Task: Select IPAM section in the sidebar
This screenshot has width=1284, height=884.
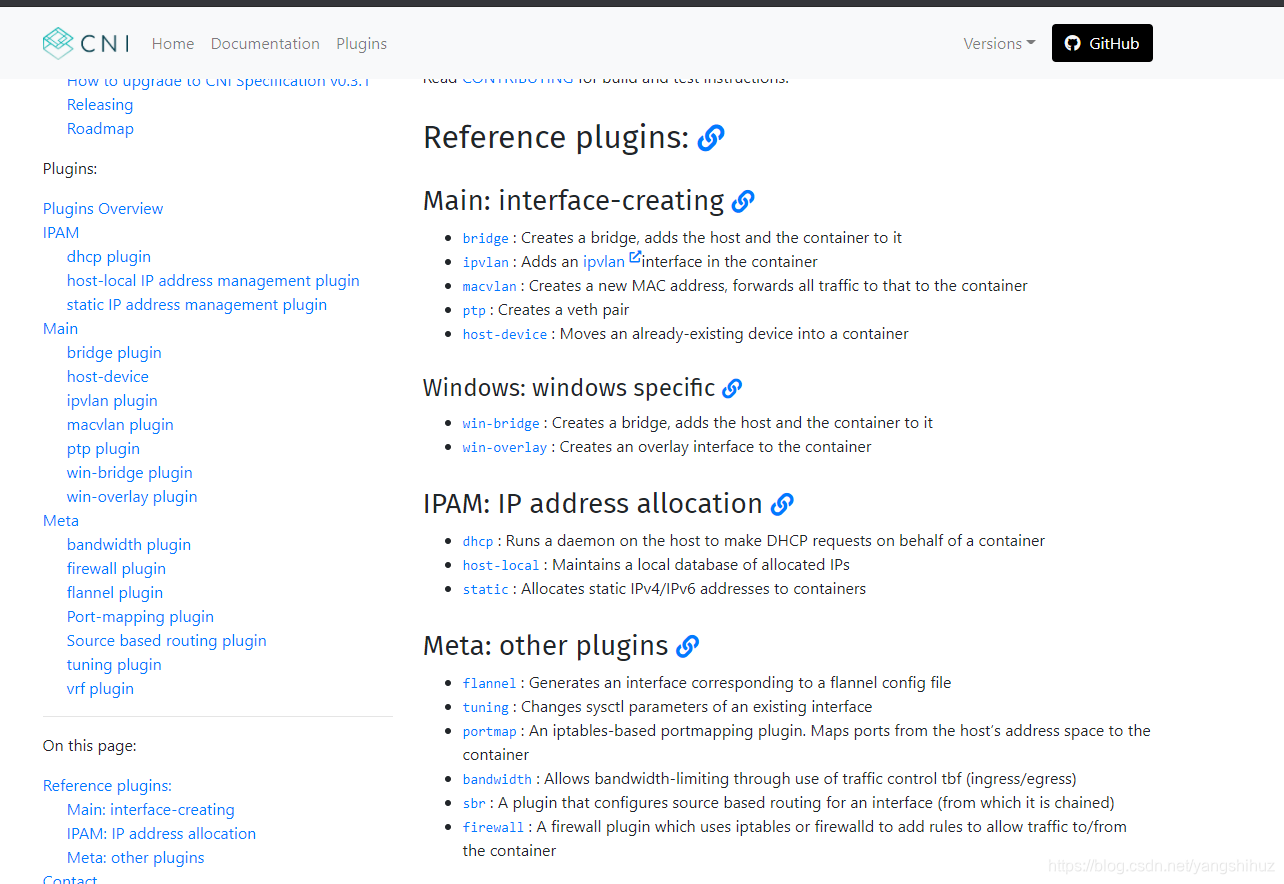Action: point(61,232)
